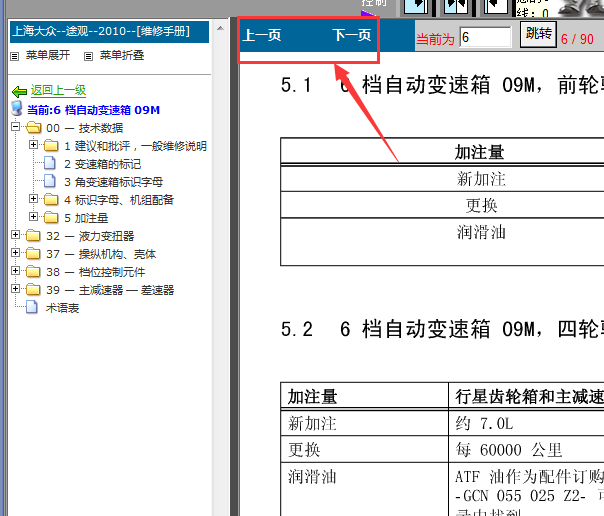Click computer icon beside 当前:6 档自动变速箱
Image resolution: width=604 pixels, height=516 pixels.
(17, 109)
